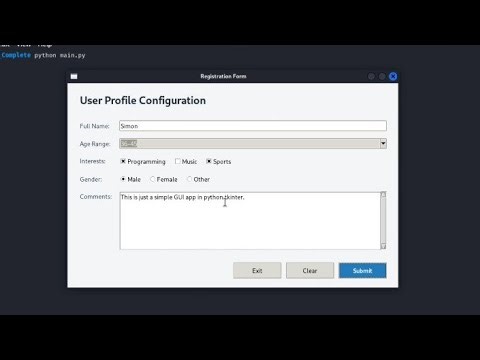Click 'python main.py' text in terminal
480x360 pixels.
click(x=60, y=55)
